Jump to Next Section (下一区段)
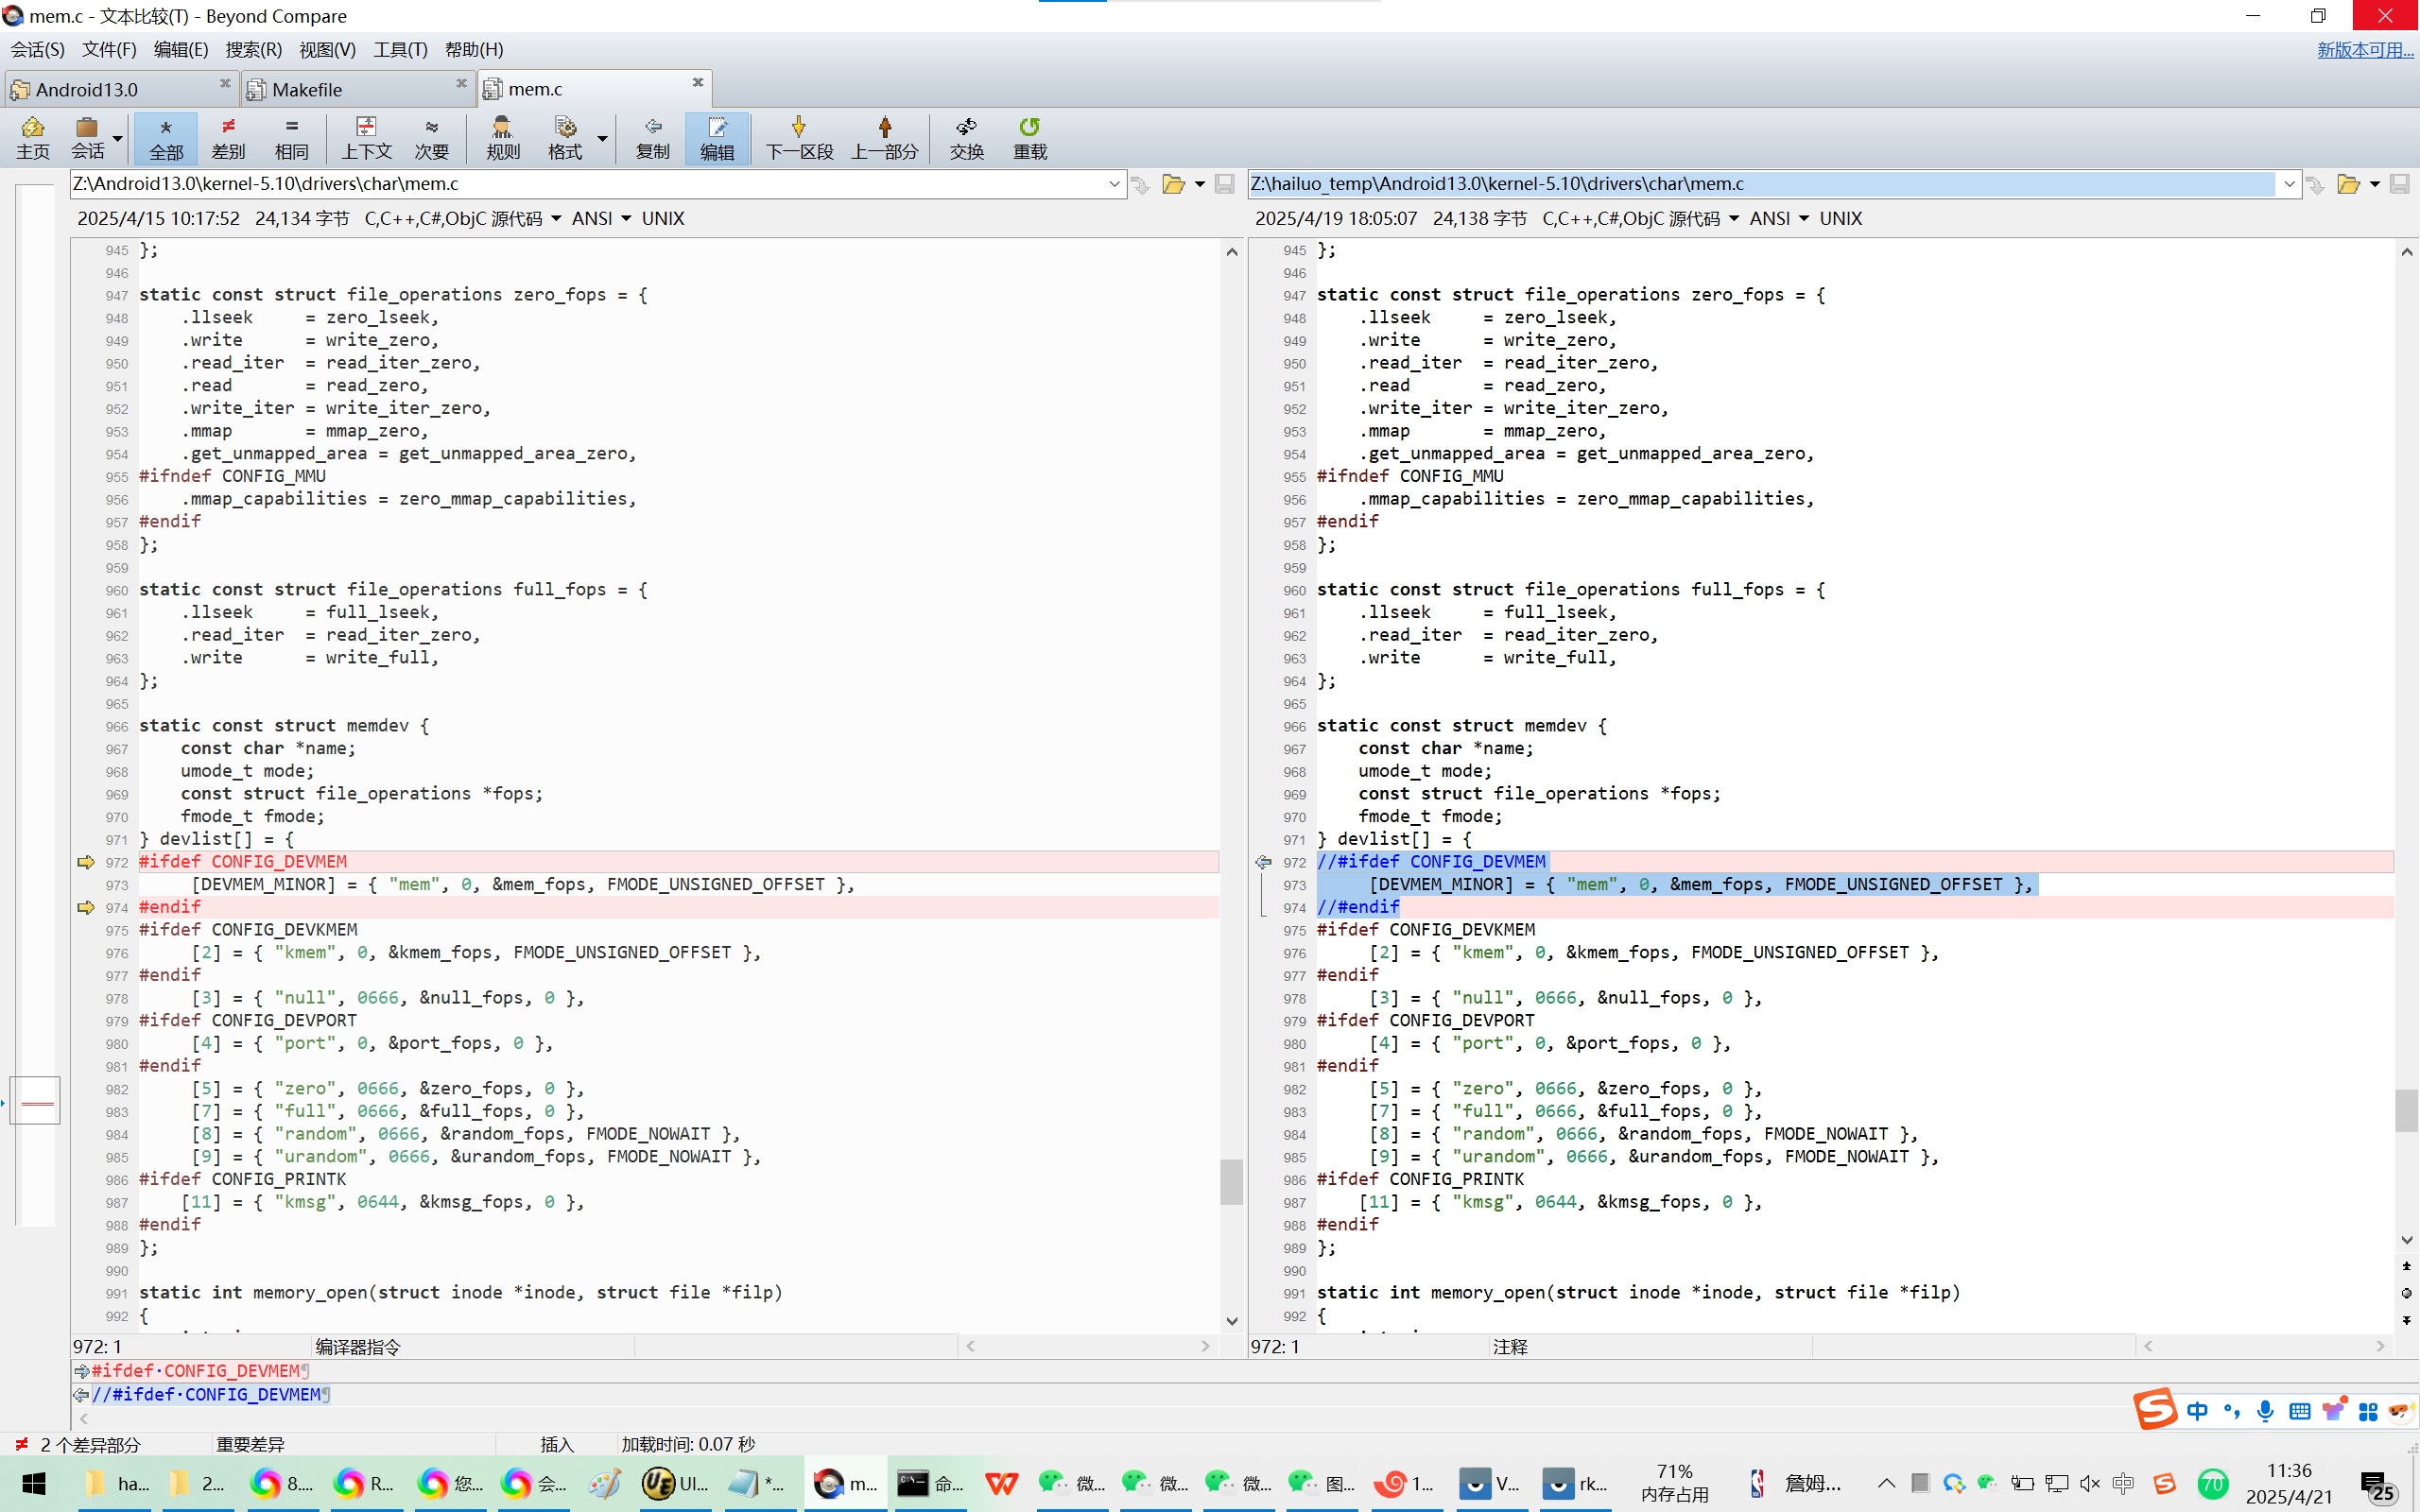 coord(798,137)
